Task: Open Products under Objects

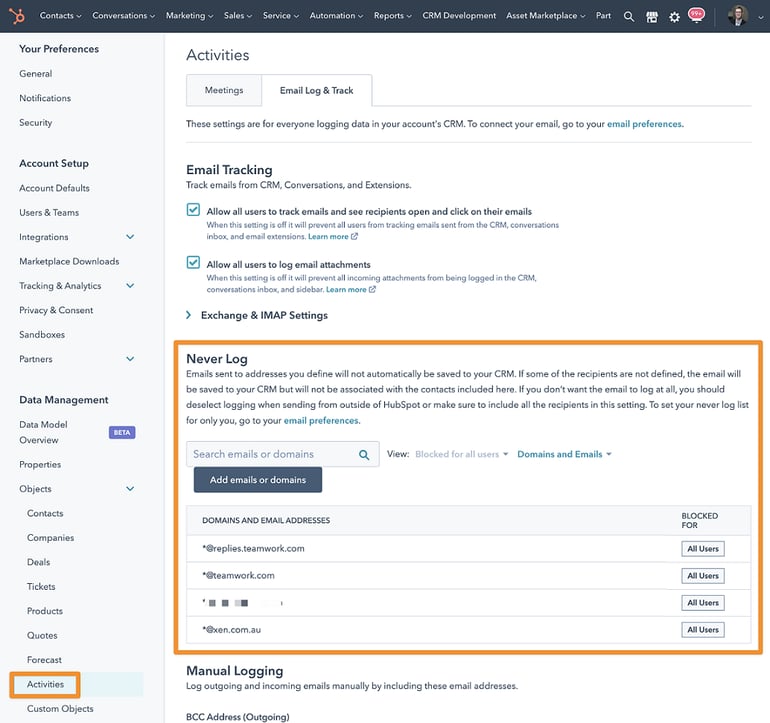Action: pyautogui.click(x=45, y=611)
